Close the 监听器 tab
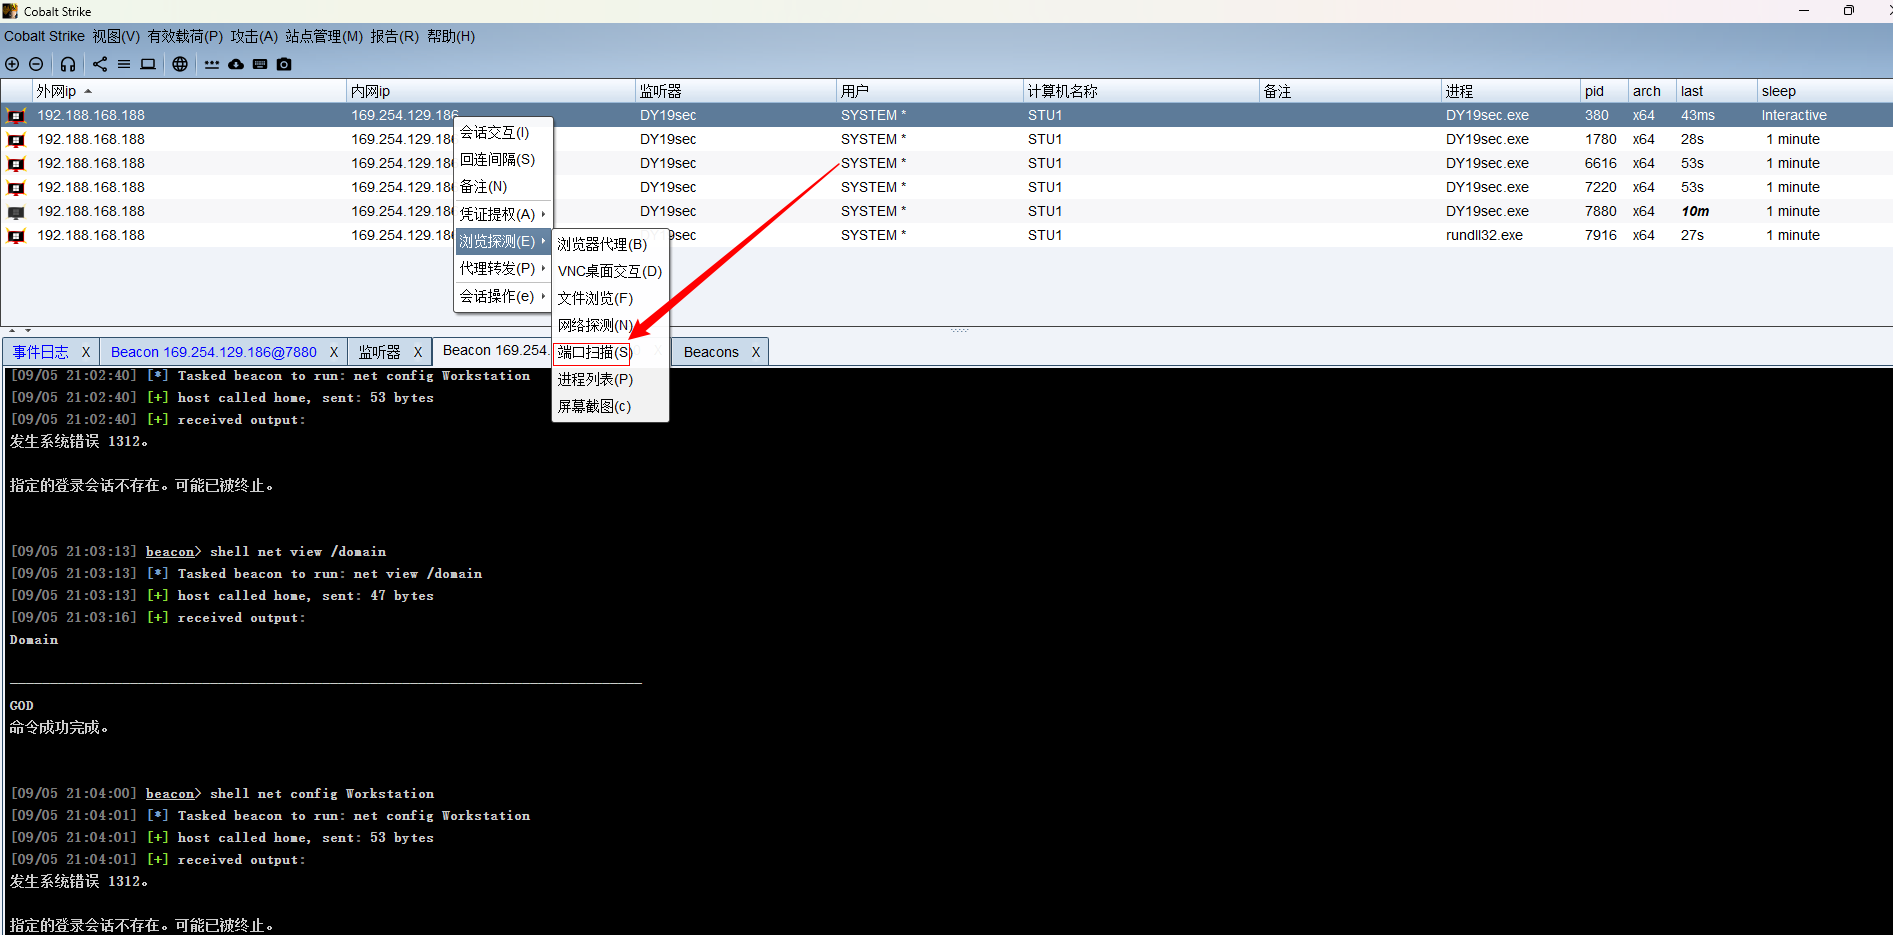Viewport: 1893px width, 935px height. tap(418, 352)
